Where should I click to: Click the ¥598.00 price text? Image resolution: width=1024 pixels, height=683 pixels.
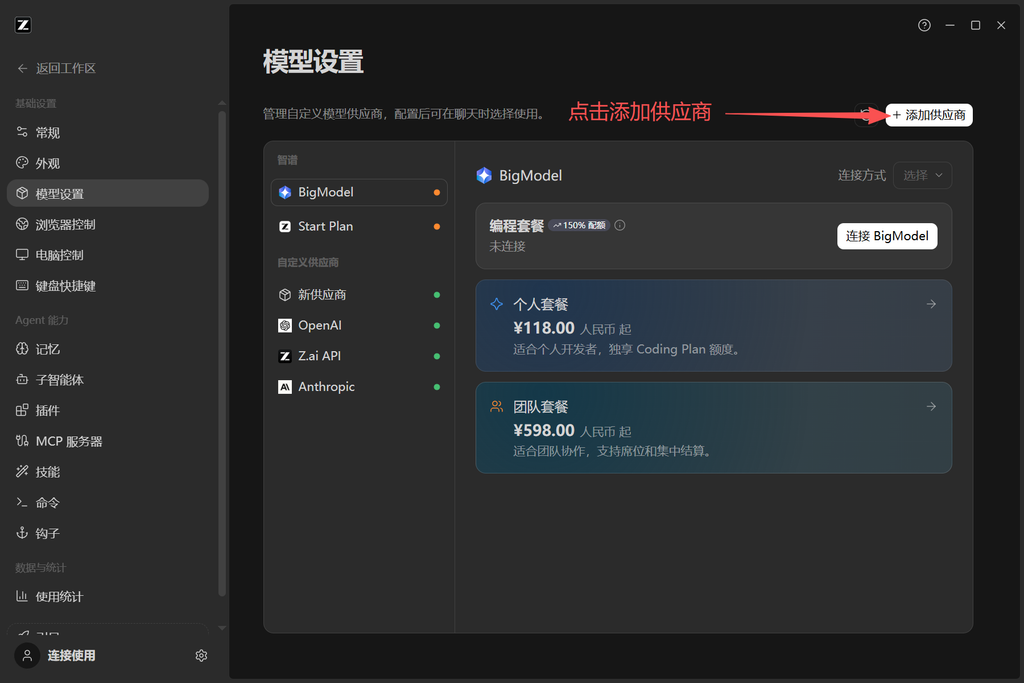coord(543,430)
